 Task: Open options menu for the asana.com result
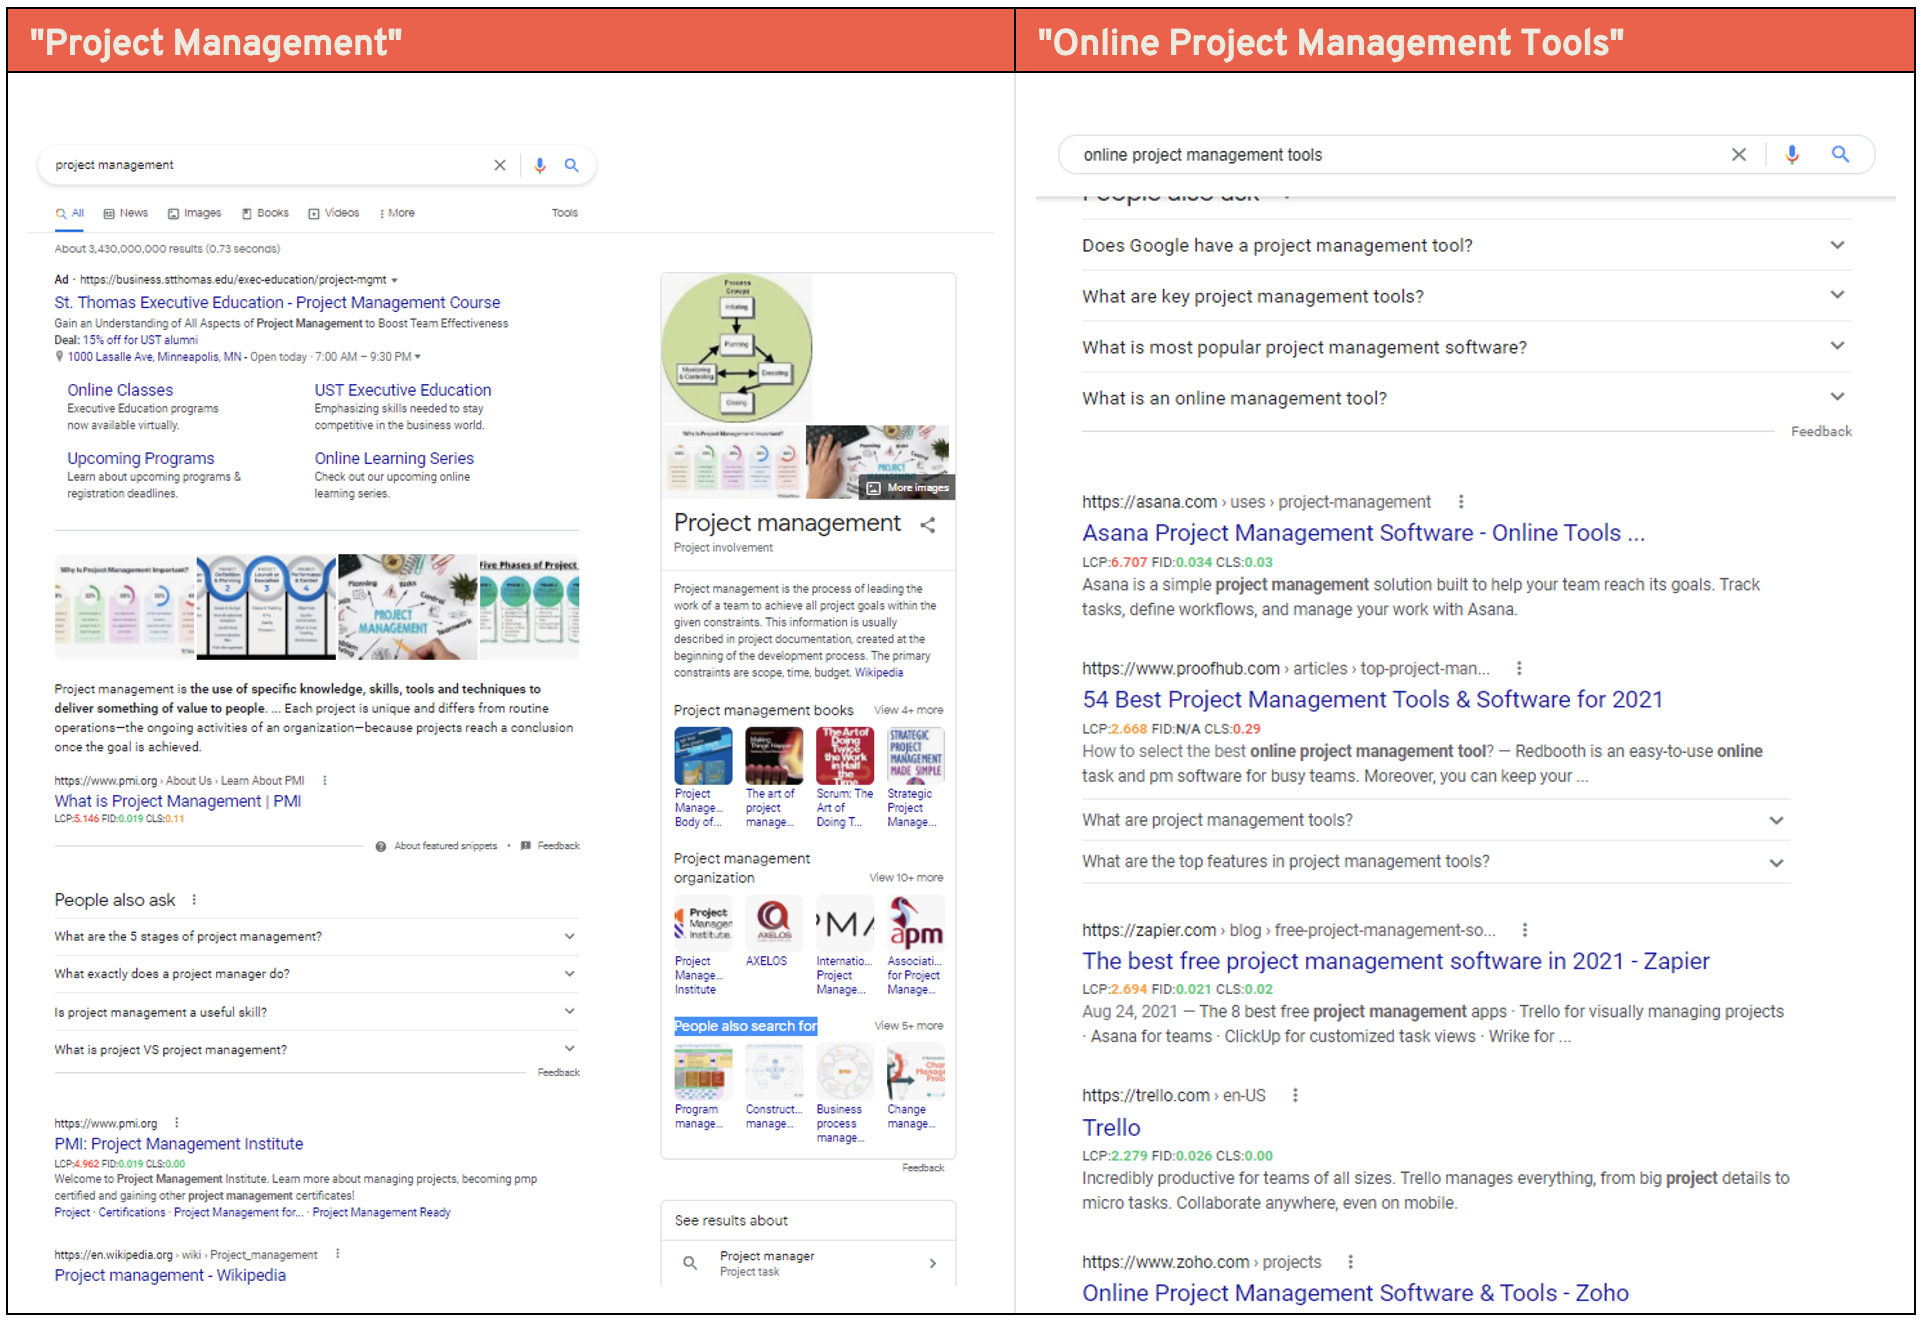(1461, 502)
